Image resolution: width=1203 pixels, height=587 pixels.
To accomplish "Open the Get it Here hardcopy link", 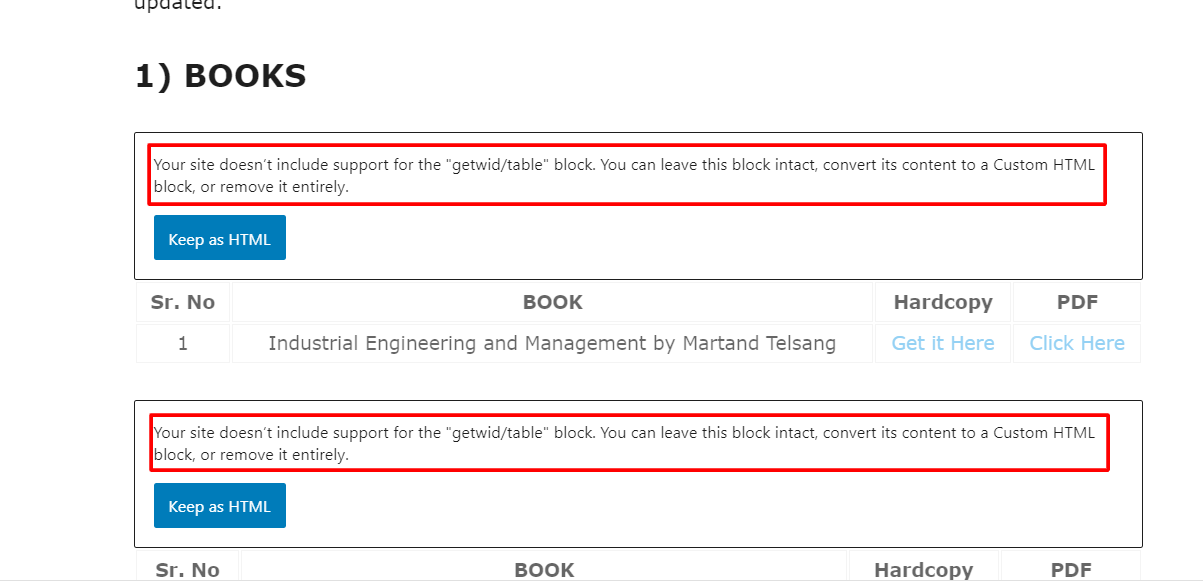I will (x=943, y=343).
